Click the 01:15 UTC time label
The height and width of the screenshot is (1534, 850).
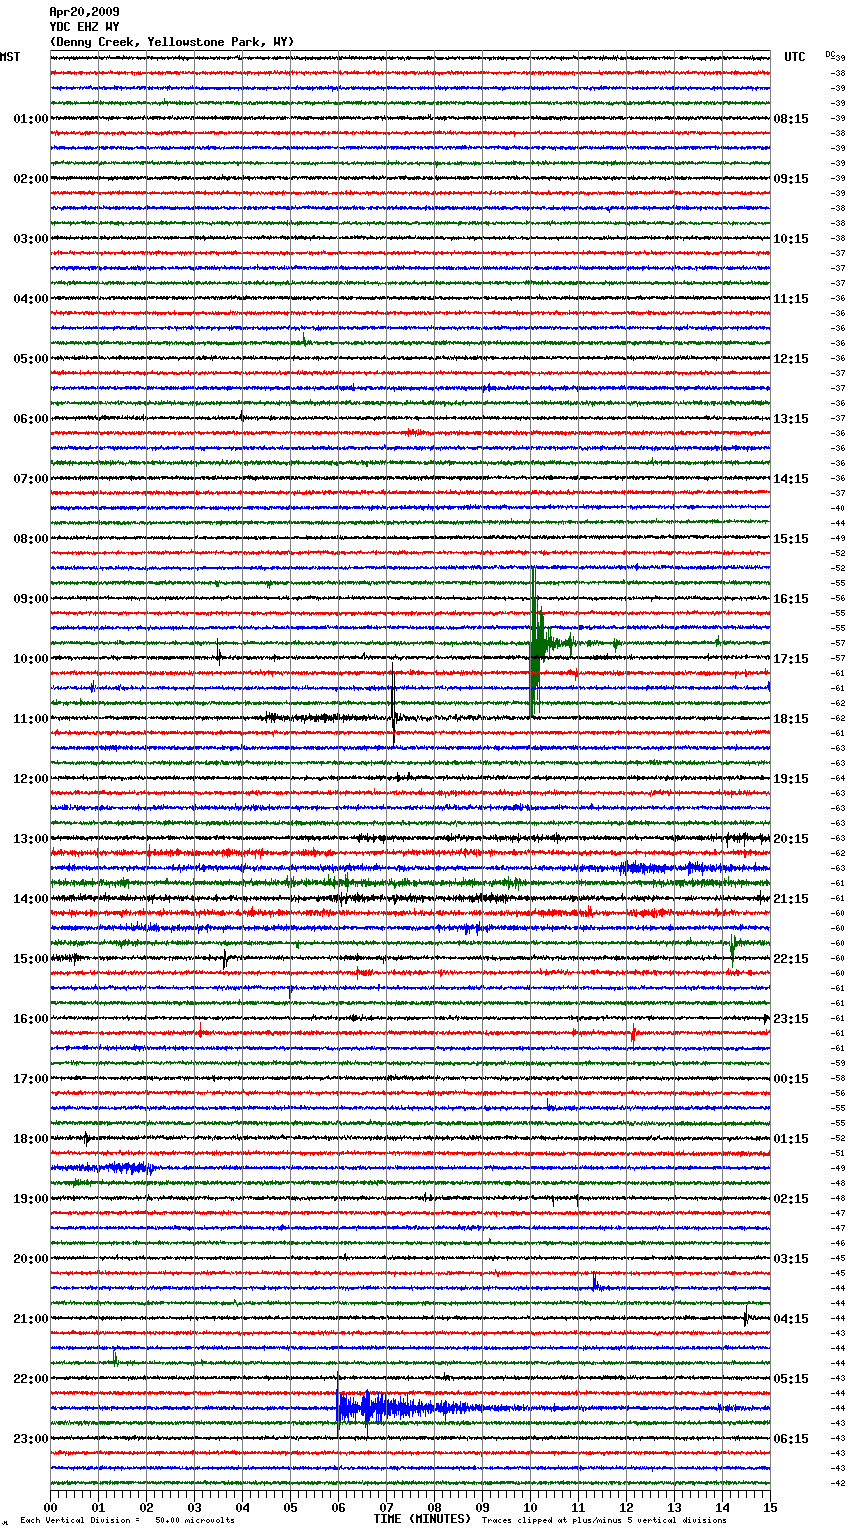click(791, 1139)
